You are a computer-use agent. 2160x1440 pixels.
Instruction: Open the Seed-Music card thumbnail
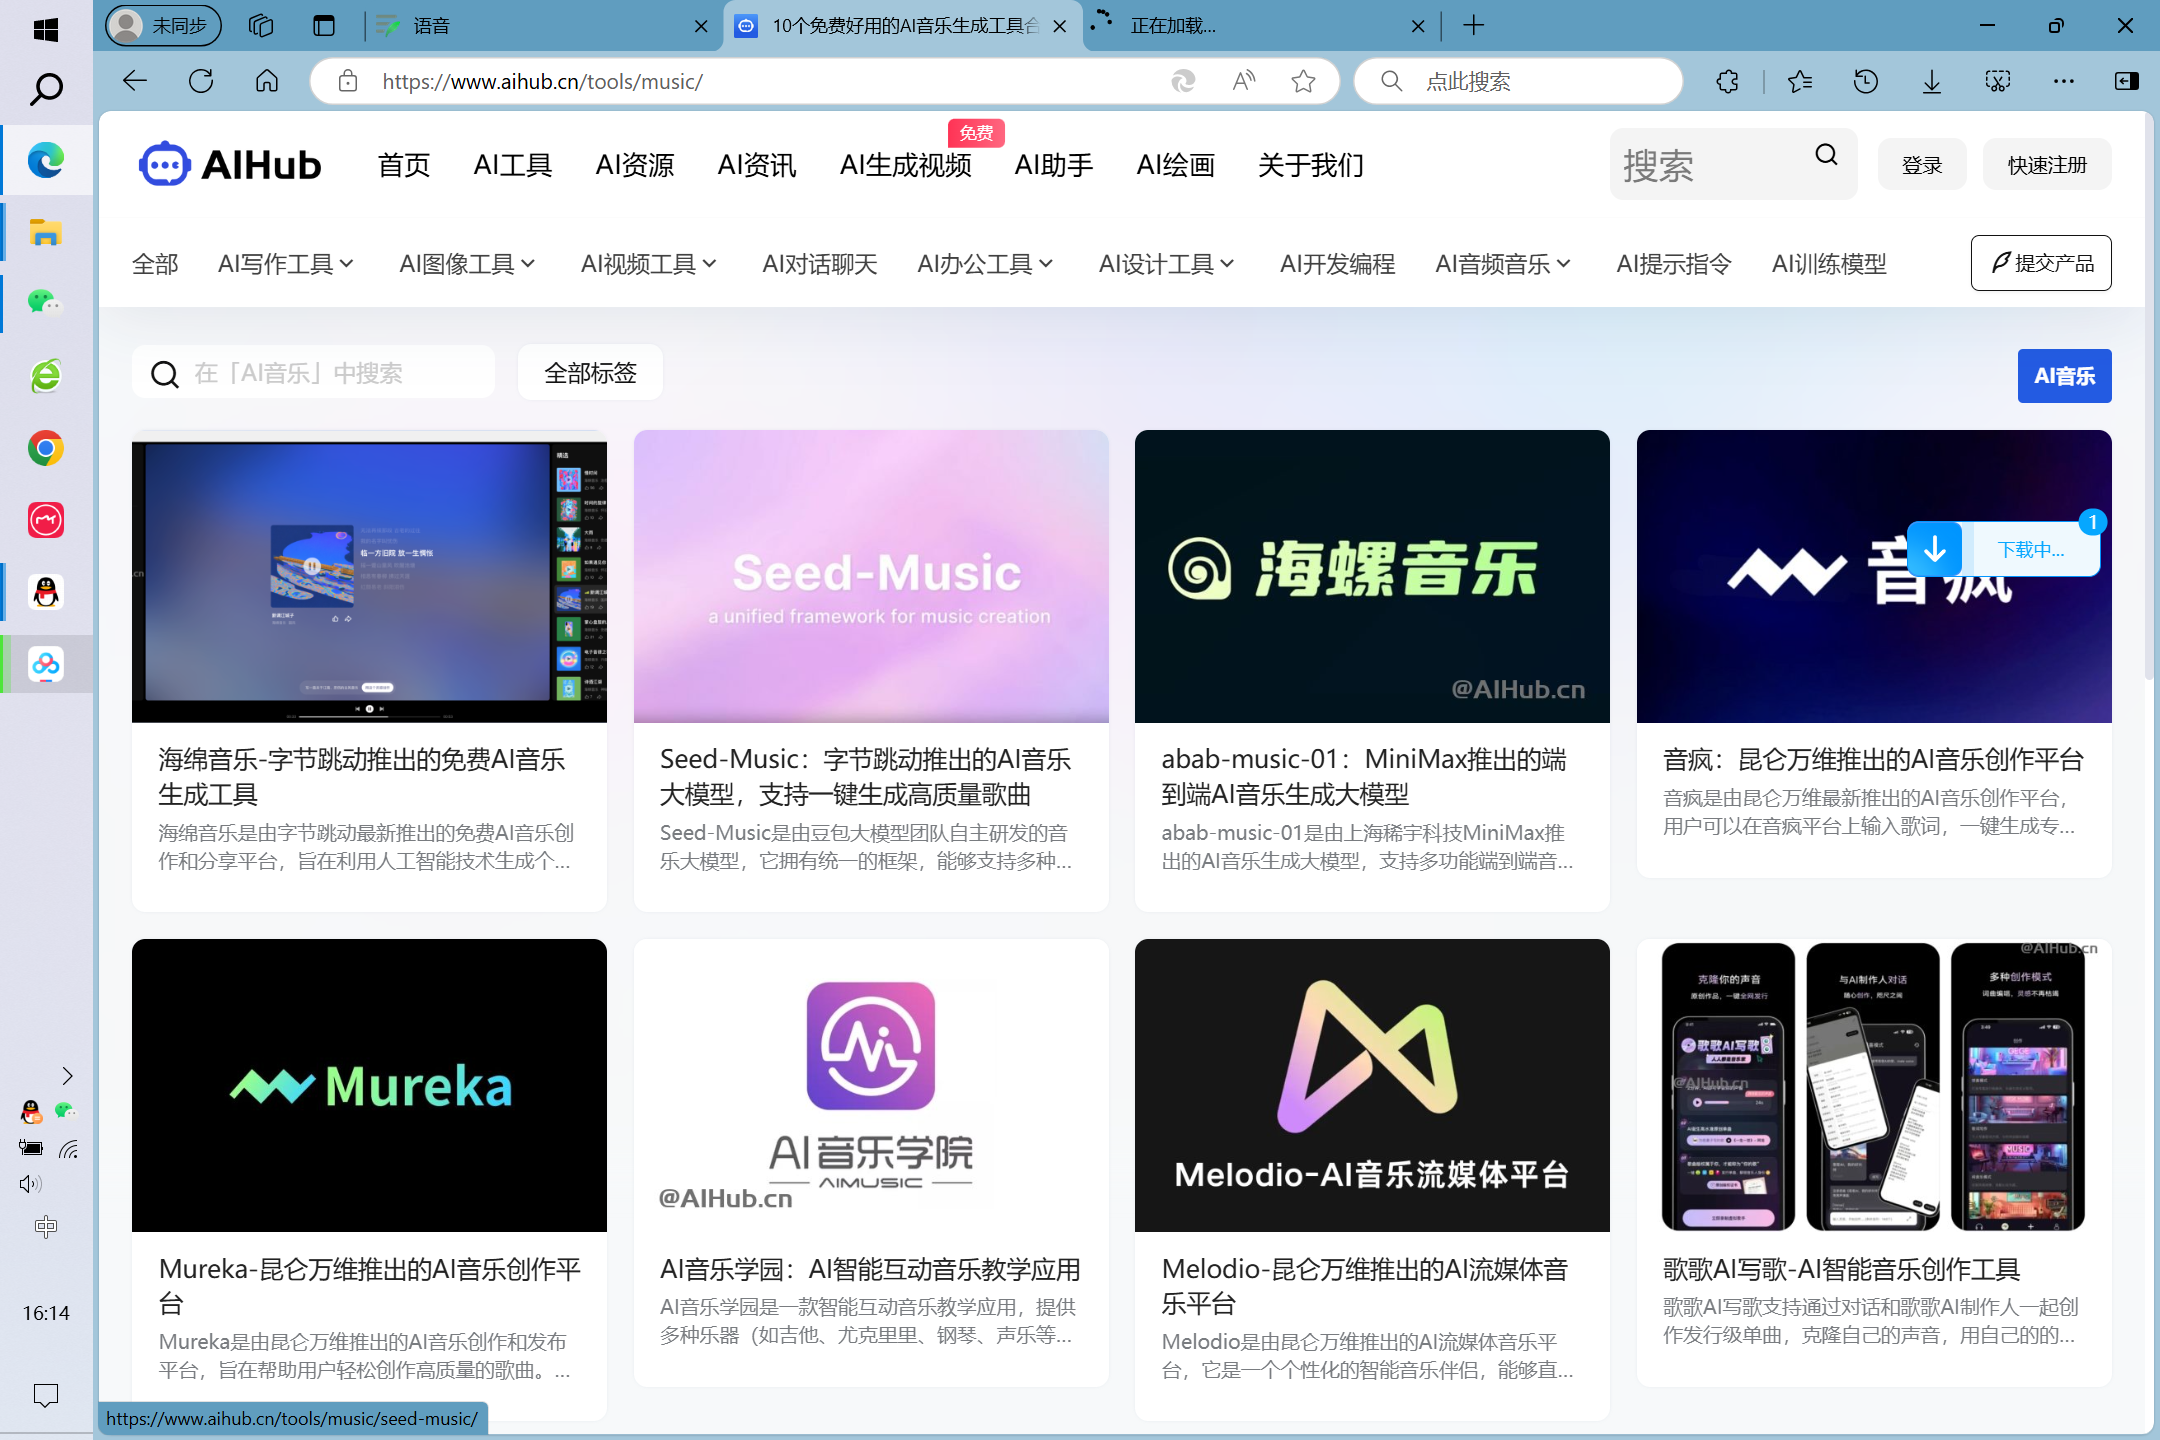tap(871, 576)
